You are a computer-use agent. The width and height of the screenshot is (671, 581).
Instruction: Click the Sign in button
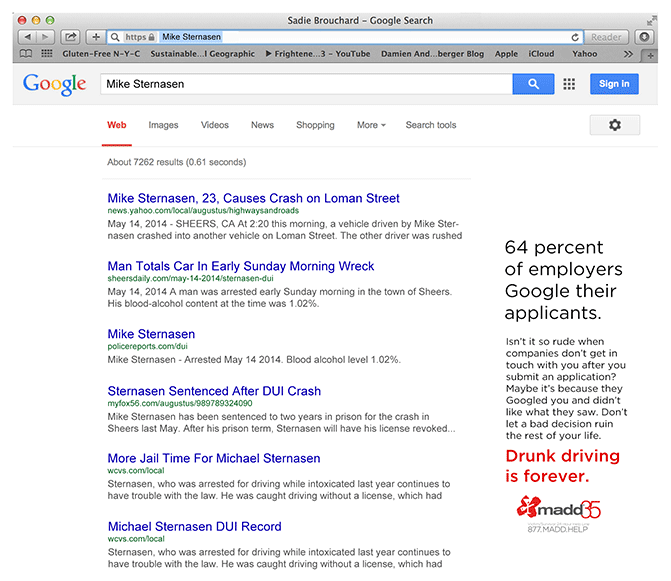[x=614, y=84]
